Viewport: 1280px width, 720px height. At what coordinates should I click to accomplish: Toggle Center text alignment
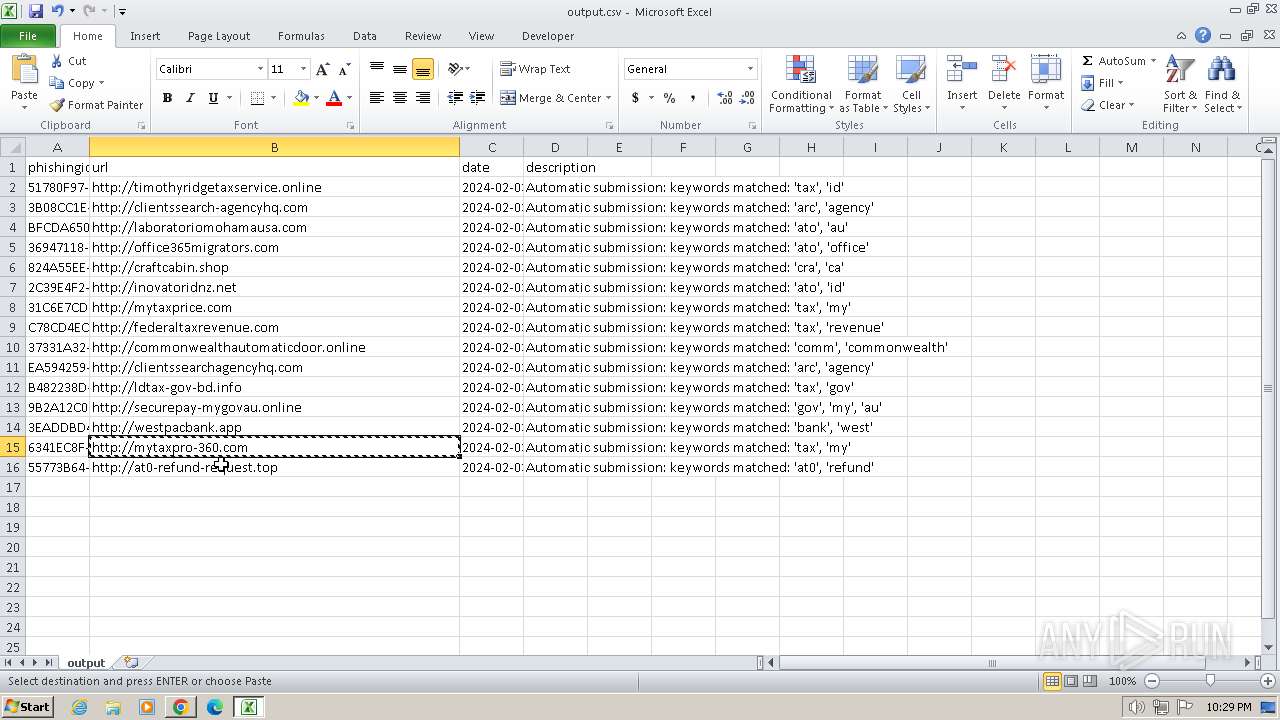(x=400, y=98)
